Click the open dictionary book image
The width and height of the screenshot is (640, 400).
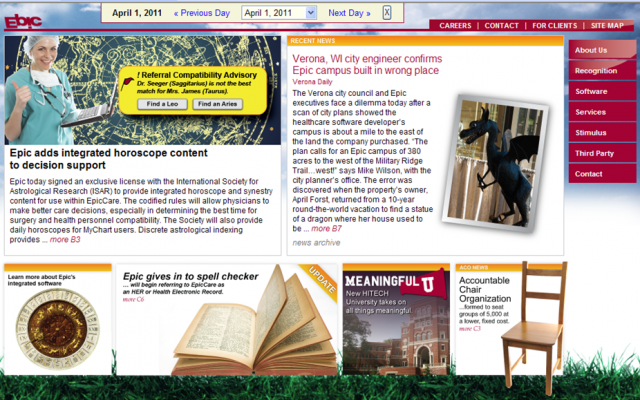[255, 322]
